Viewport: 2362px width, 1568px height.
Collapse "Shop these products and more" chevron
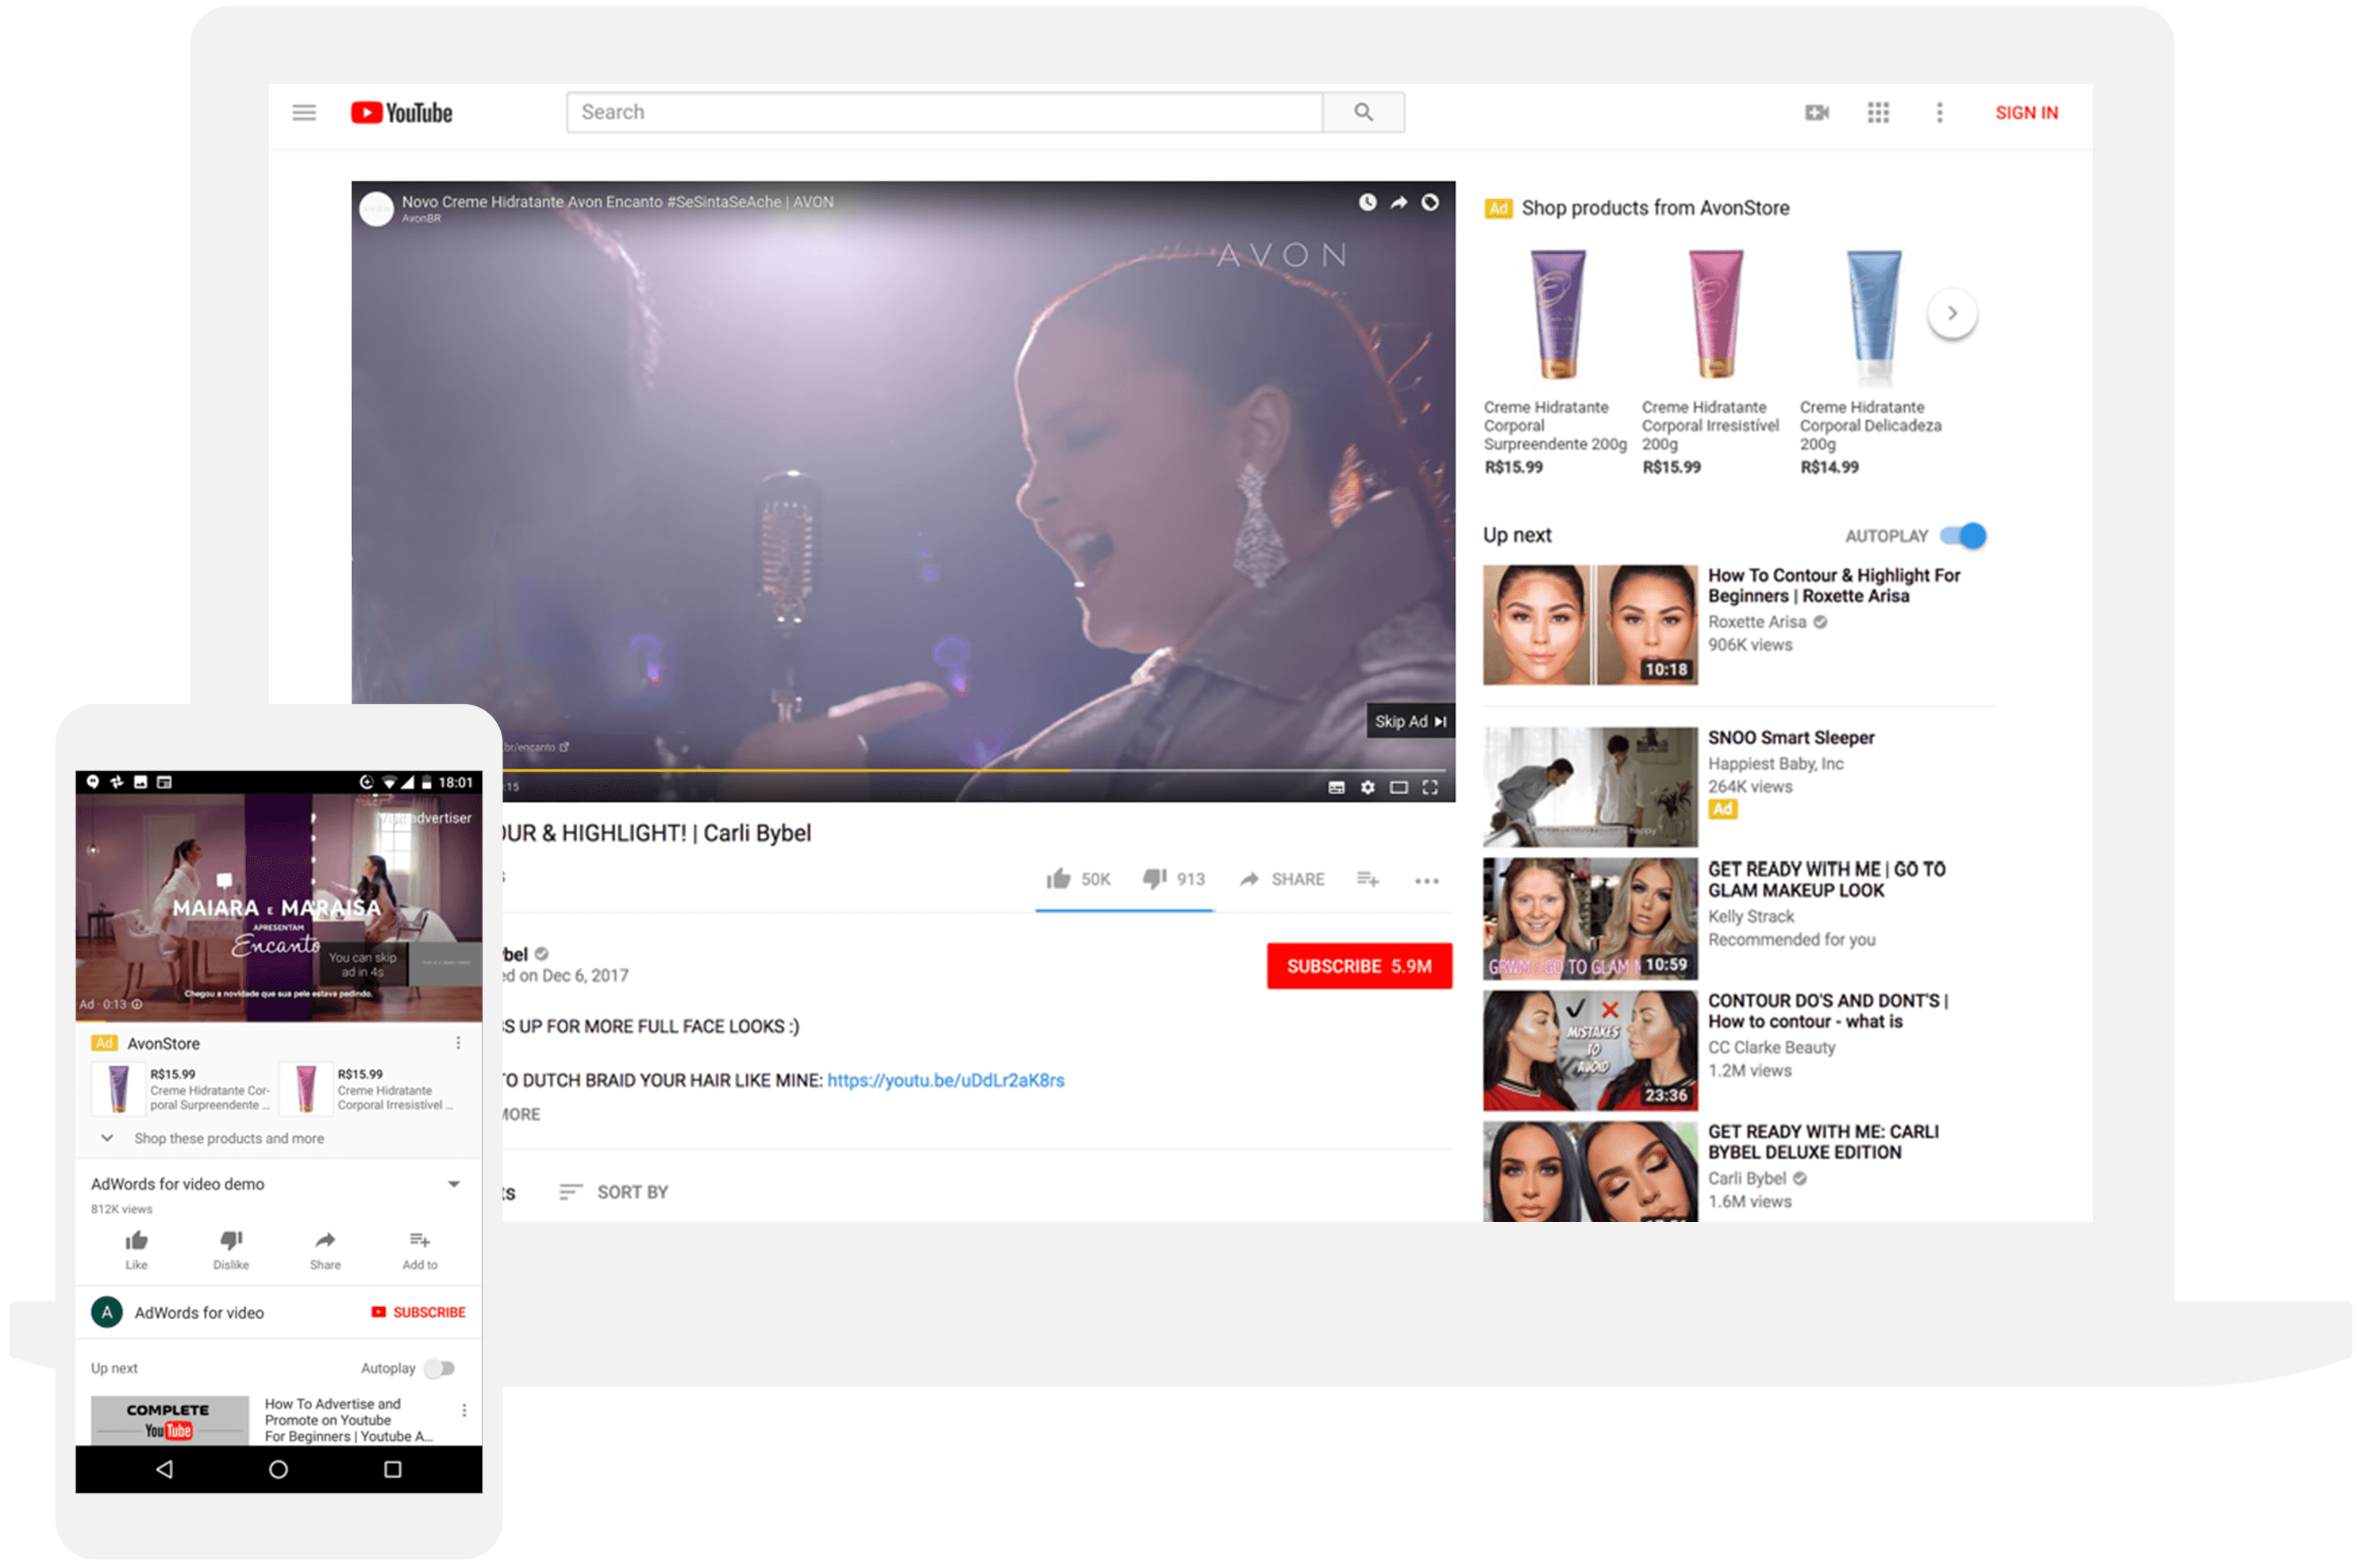[107, 1138]
